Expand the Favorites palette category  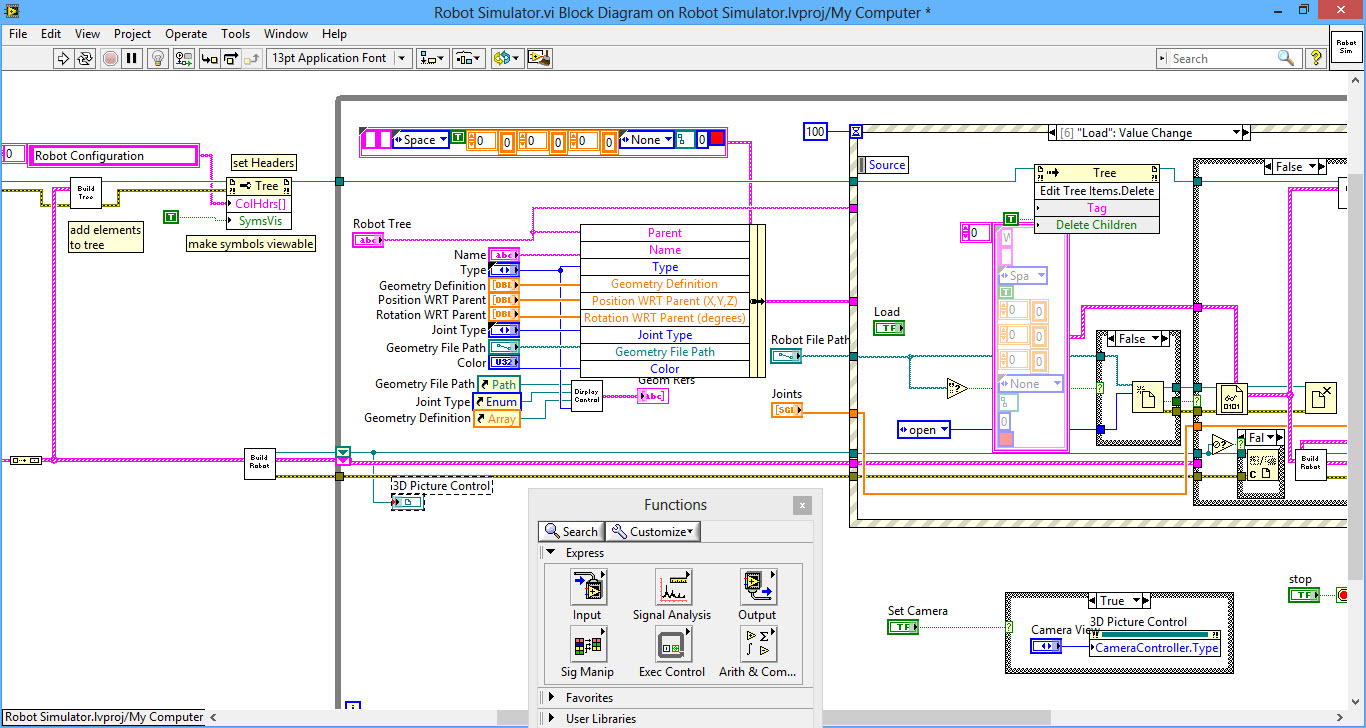[x=549, y=698]
